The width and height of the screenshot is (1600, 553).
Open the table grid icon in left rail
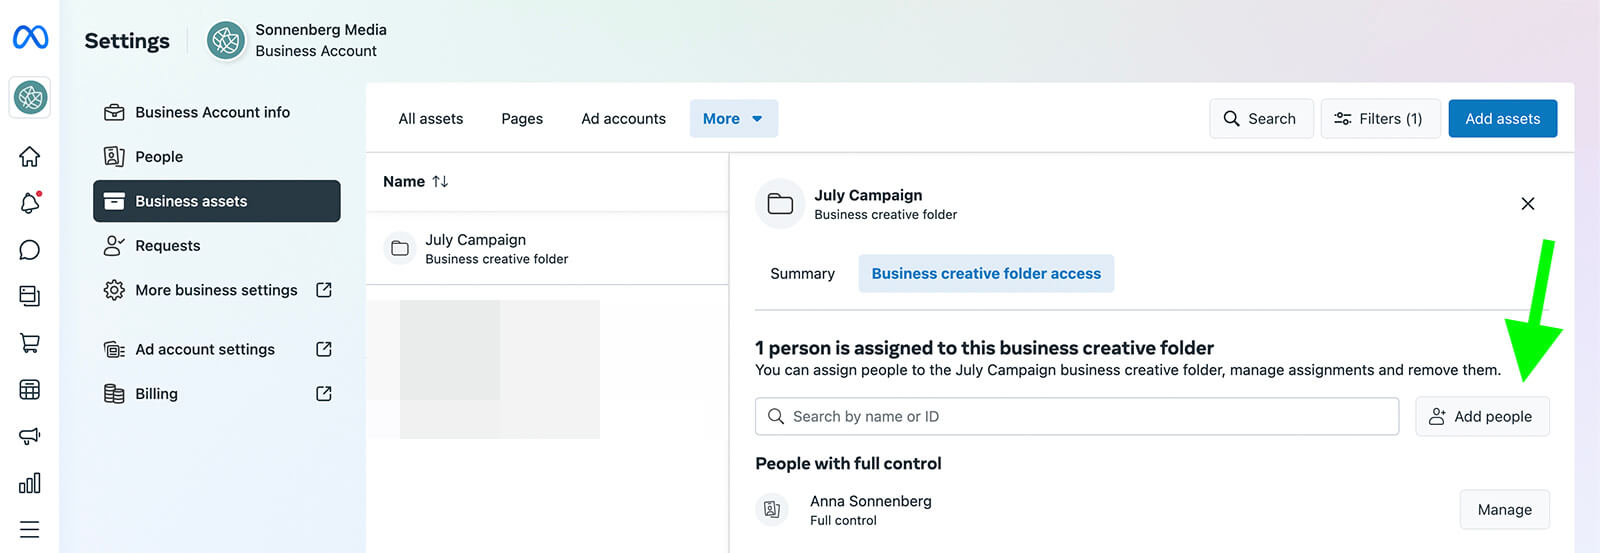(30, 390)
